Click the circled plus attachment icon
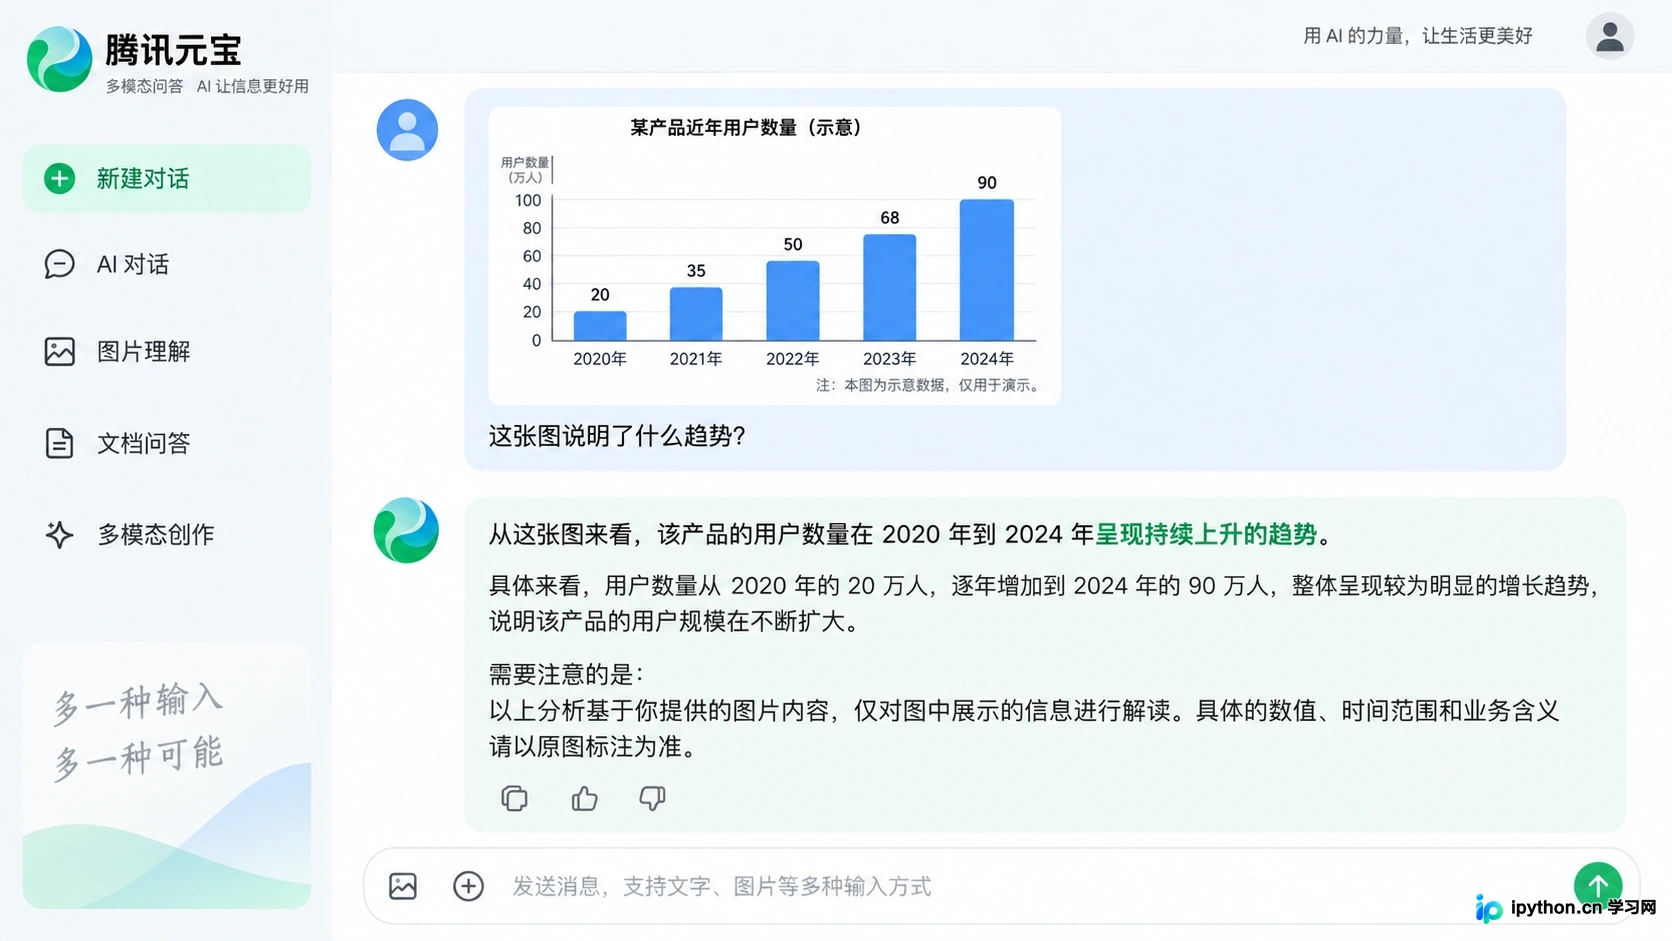This screenshot has width=1672, height=941. 468,886
